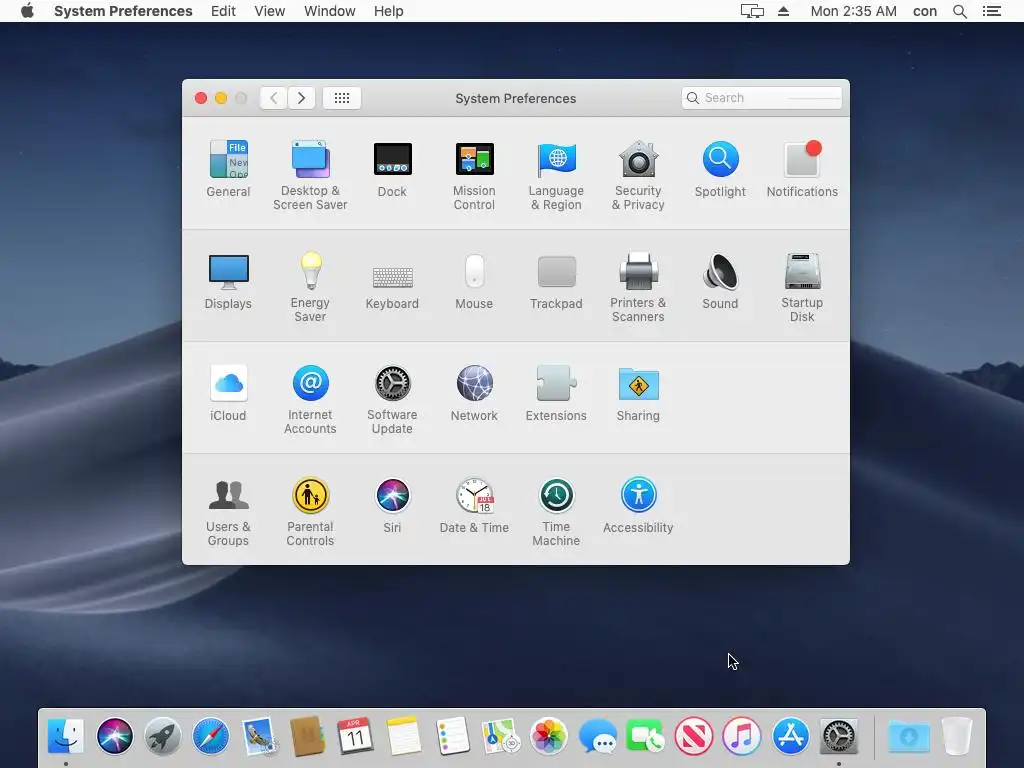
Task: Open Notification Center from menu bar
Action: point(991,11)
